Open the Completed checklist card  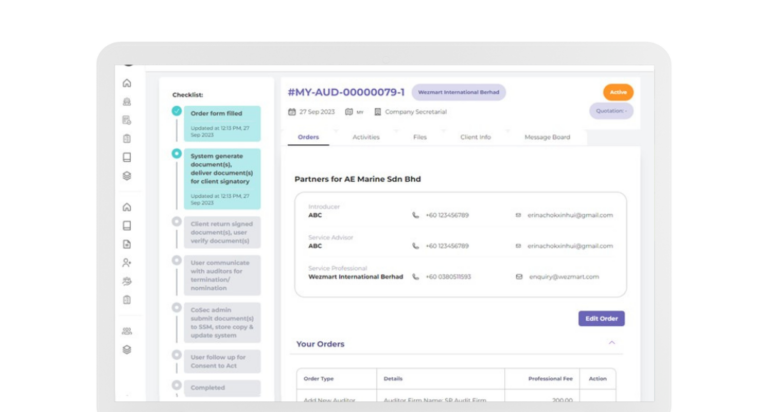tap(222, 388)
